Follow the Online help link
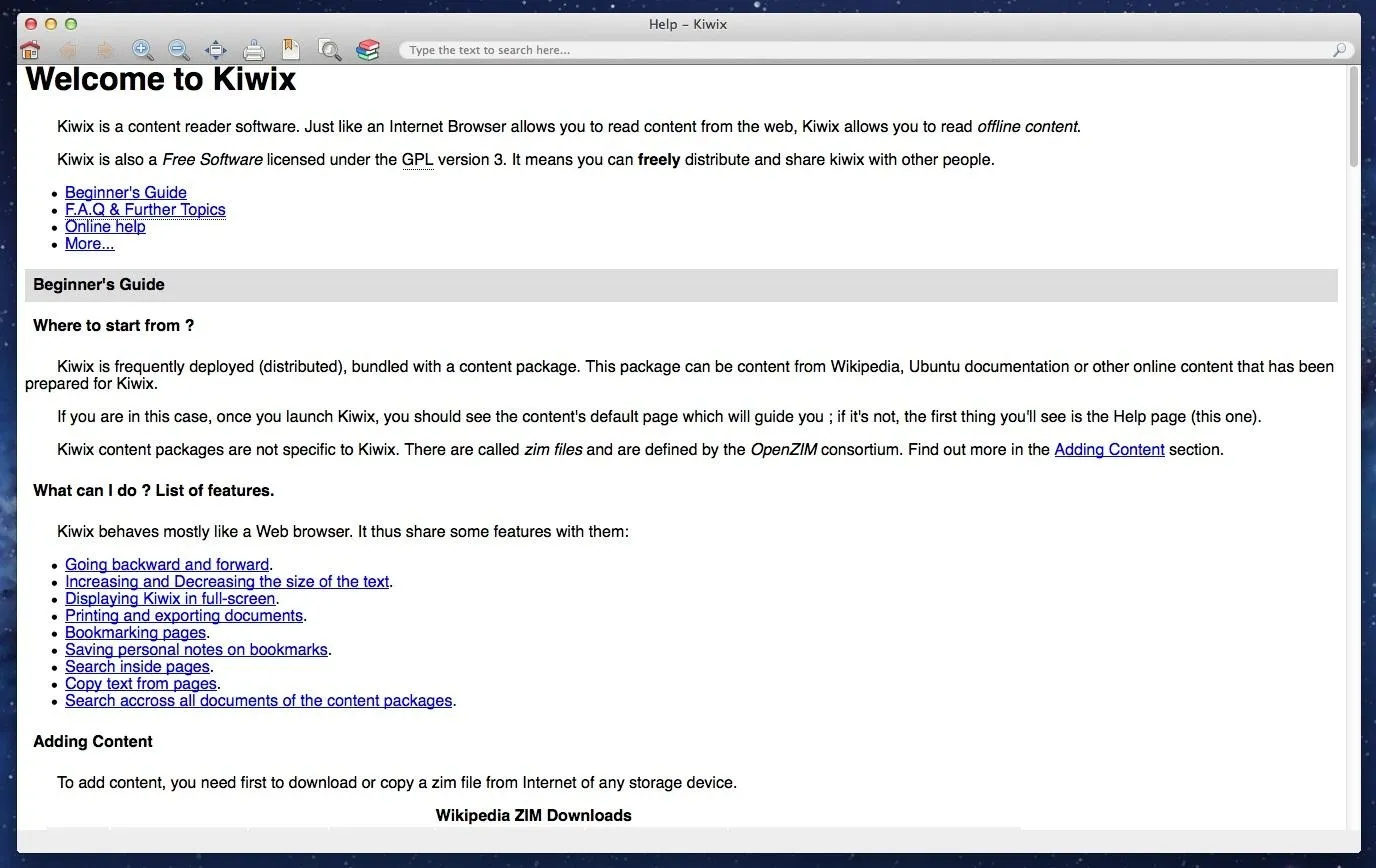 tap(105, 226)
